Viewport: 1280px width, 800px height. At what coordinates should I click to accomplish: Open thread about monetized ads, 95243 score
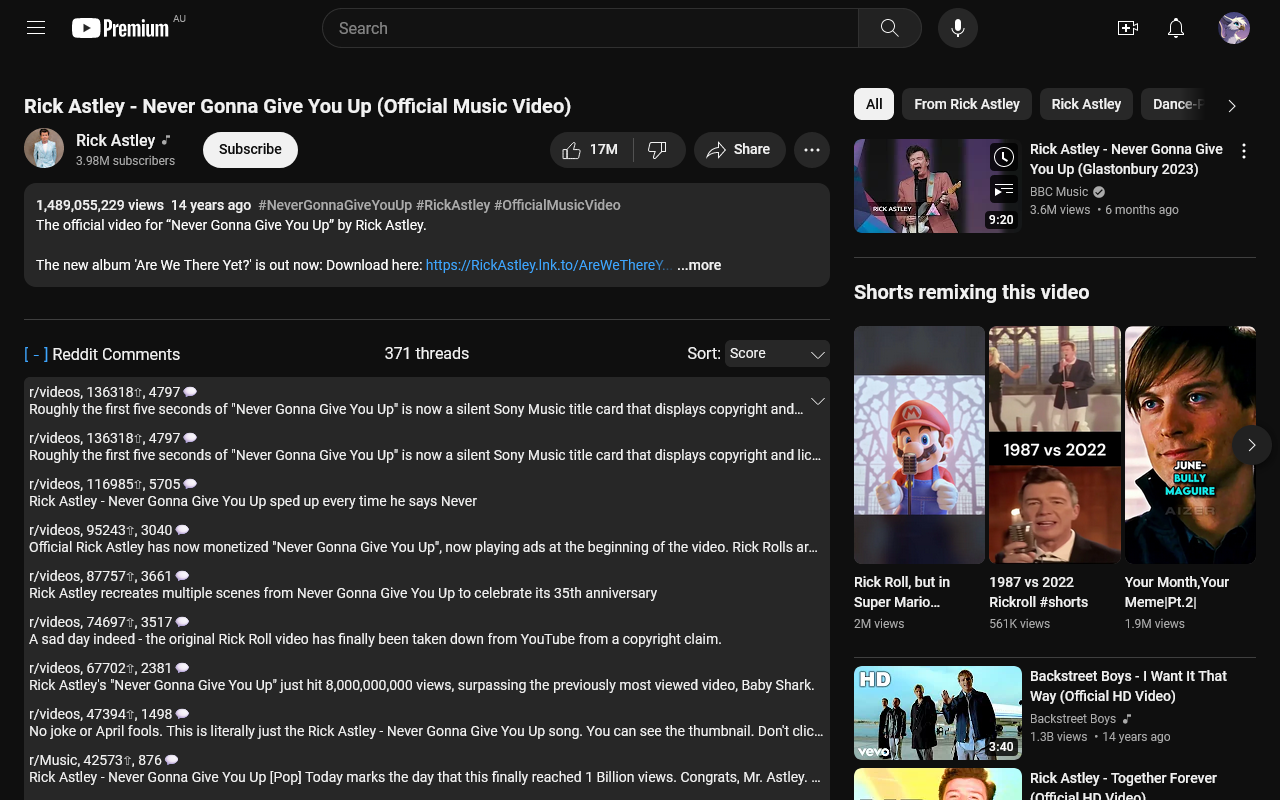pos(423,547)
